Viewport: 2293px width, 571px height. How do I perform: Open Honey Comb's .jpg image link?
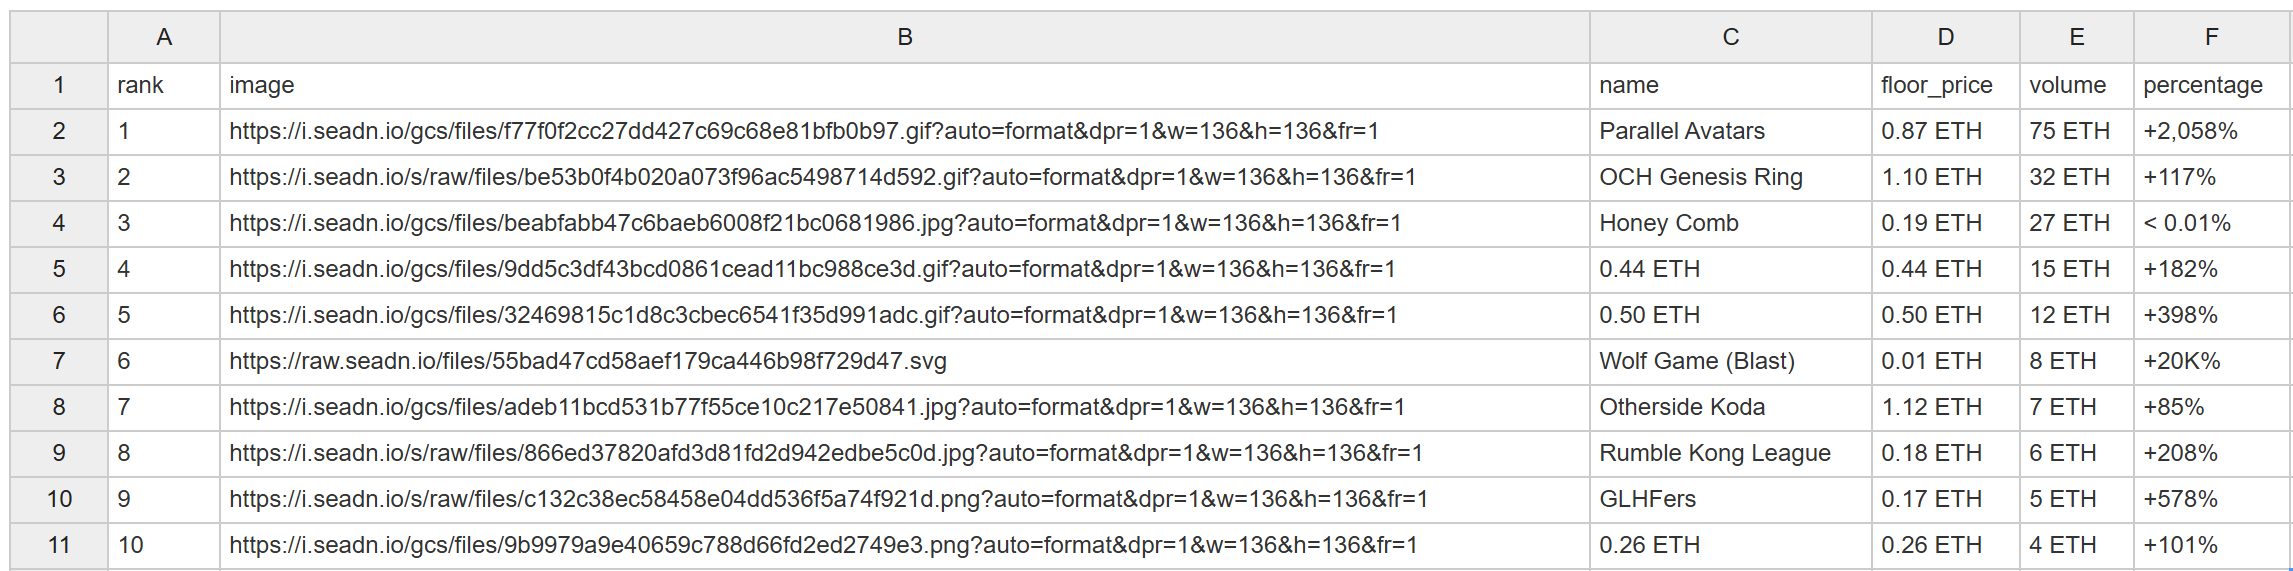click(815, 223)
